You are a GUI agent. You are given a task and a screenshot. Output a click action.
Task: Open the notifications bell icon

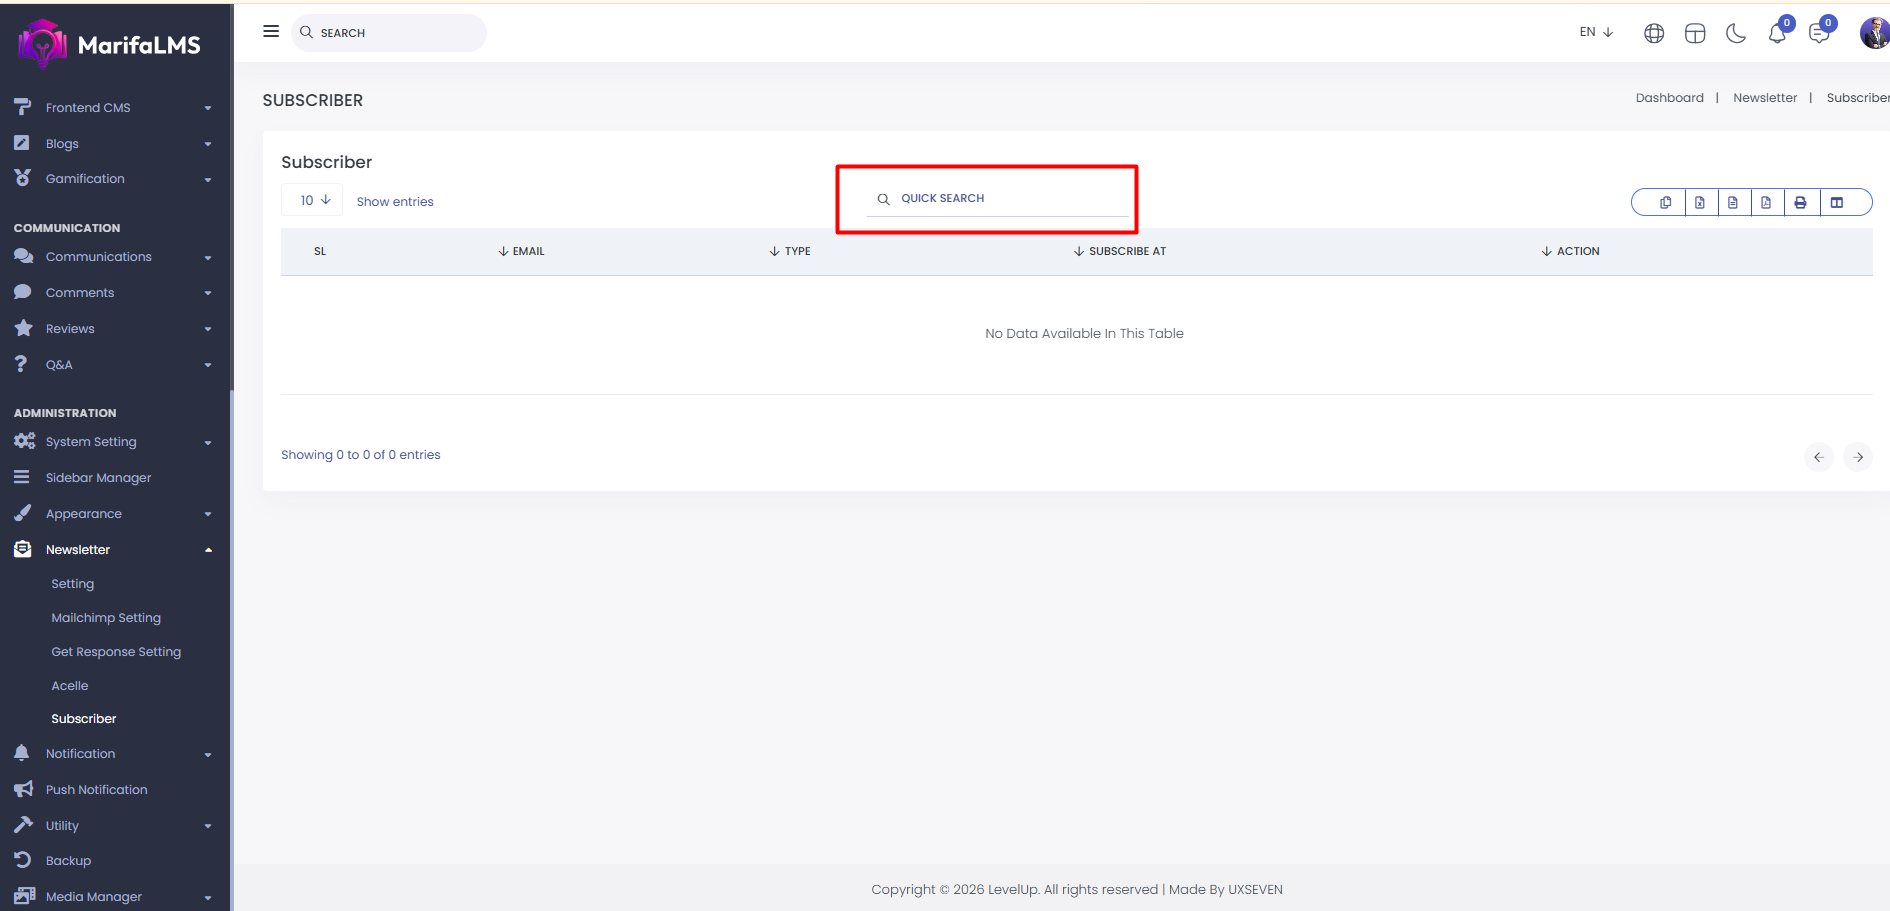coord(1777,34)
